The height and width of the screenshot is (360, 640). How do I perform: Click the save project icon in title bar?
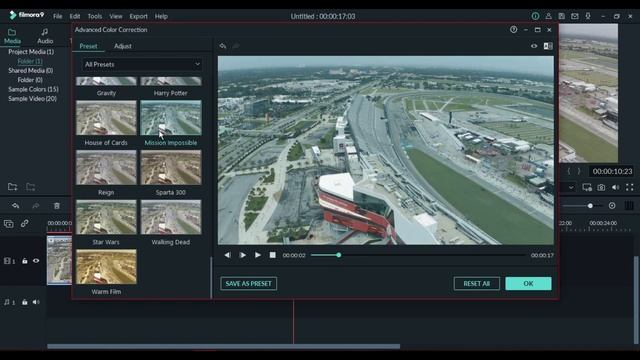pos(562,16)
